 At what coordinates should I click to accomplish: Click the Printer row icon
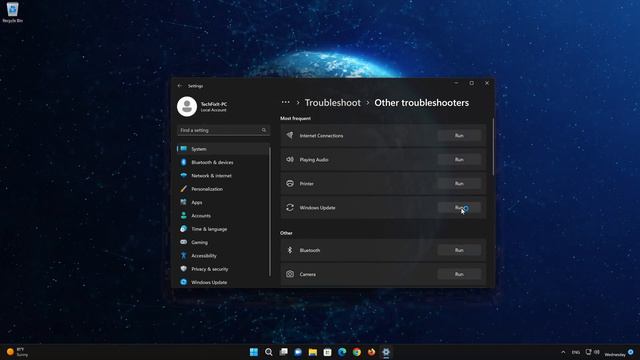pos(290,183)
